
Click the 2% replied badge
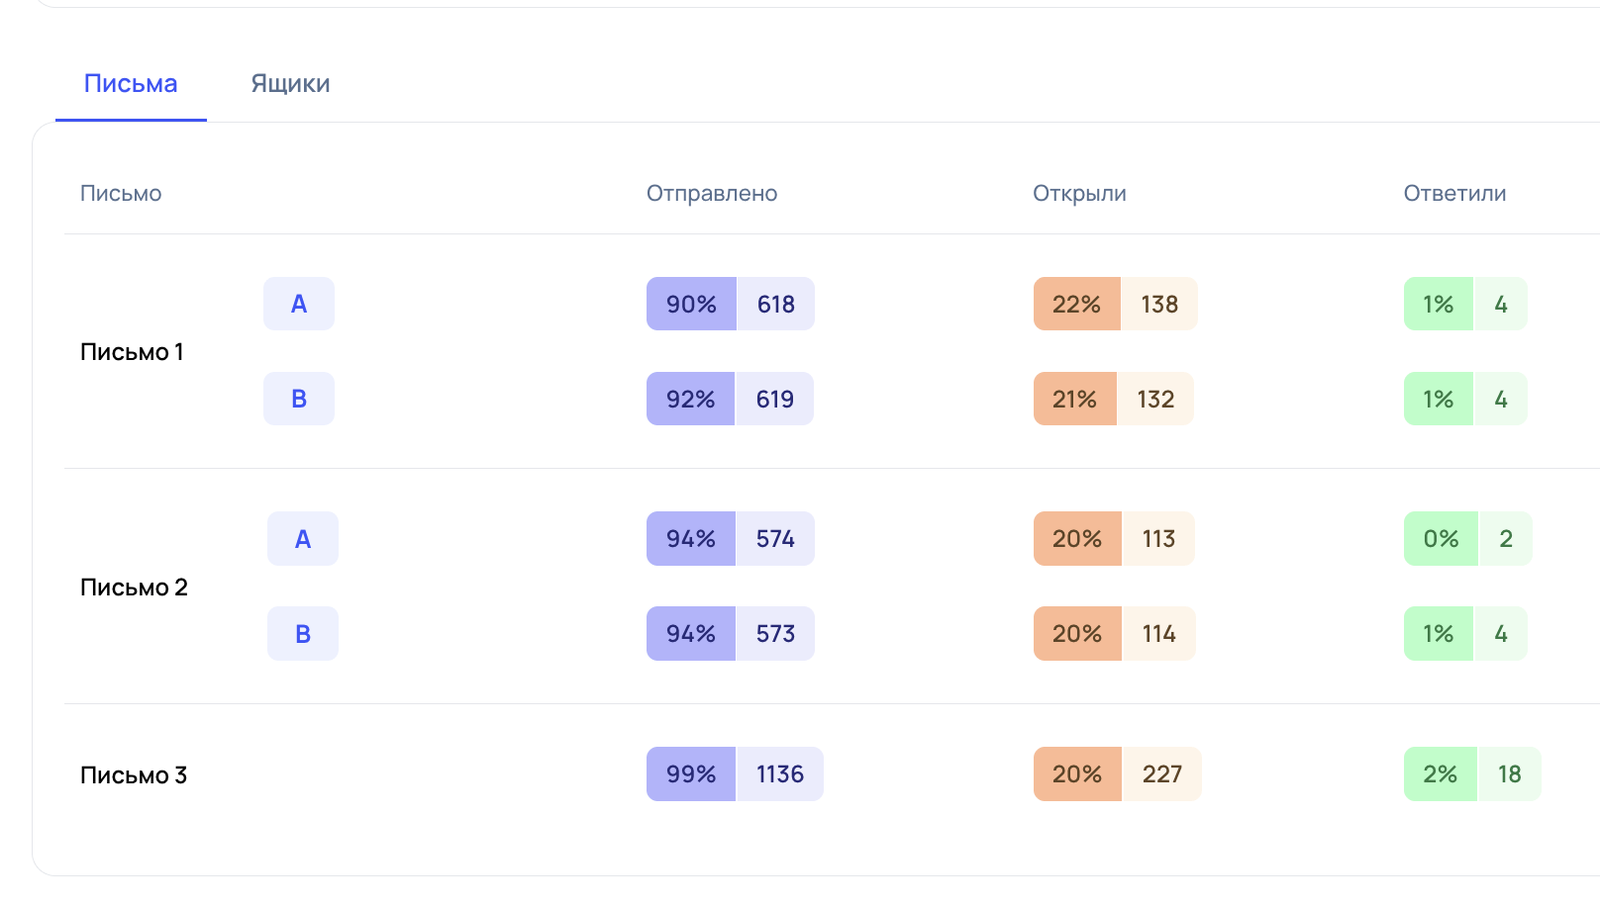point(1440,774)
